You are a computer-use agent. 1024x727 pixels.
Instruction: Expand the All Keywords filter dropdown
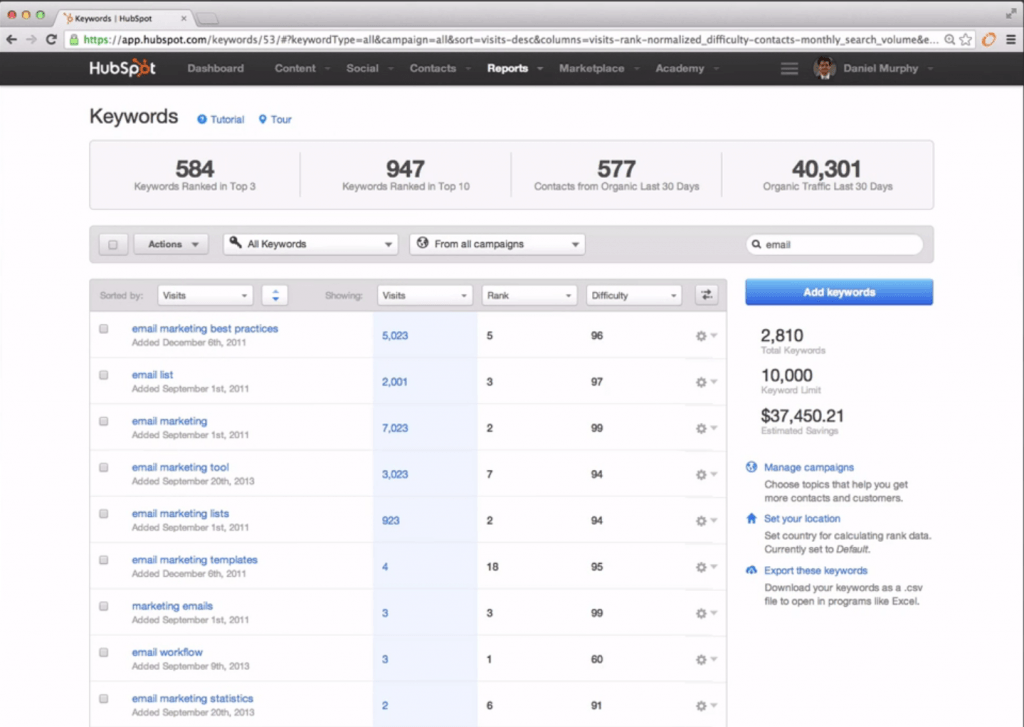point(311,244)
